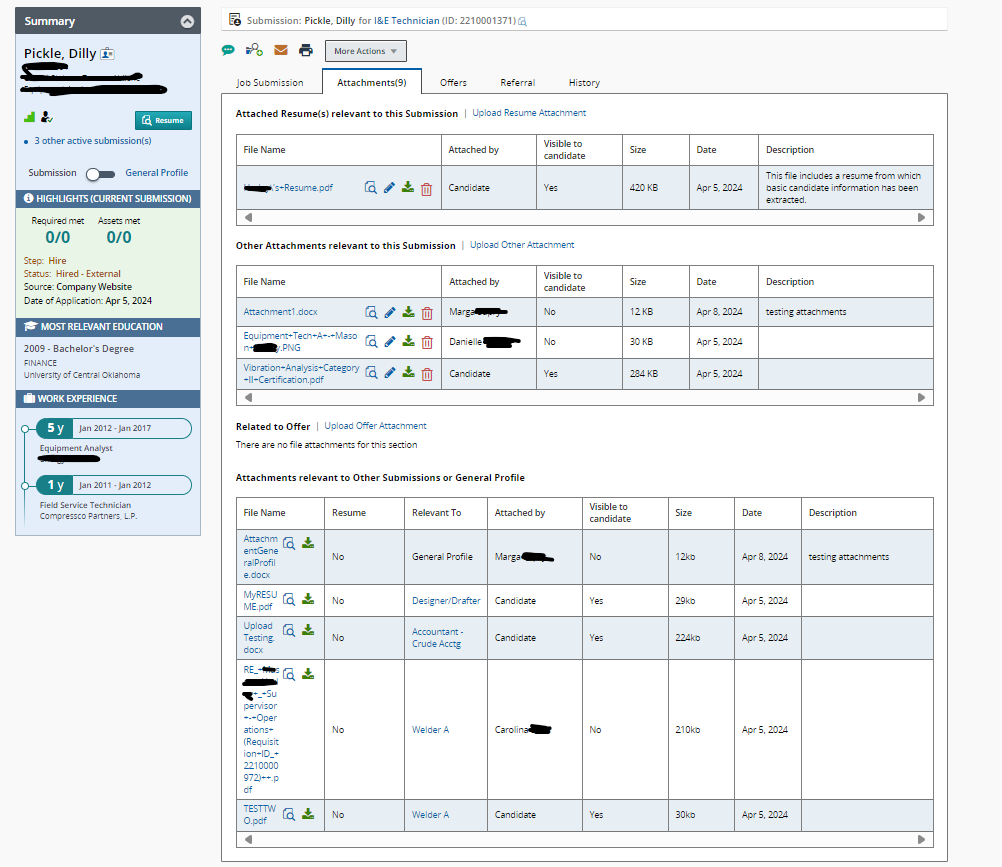Email the candidate using the envelope icon

coord(281,50)
